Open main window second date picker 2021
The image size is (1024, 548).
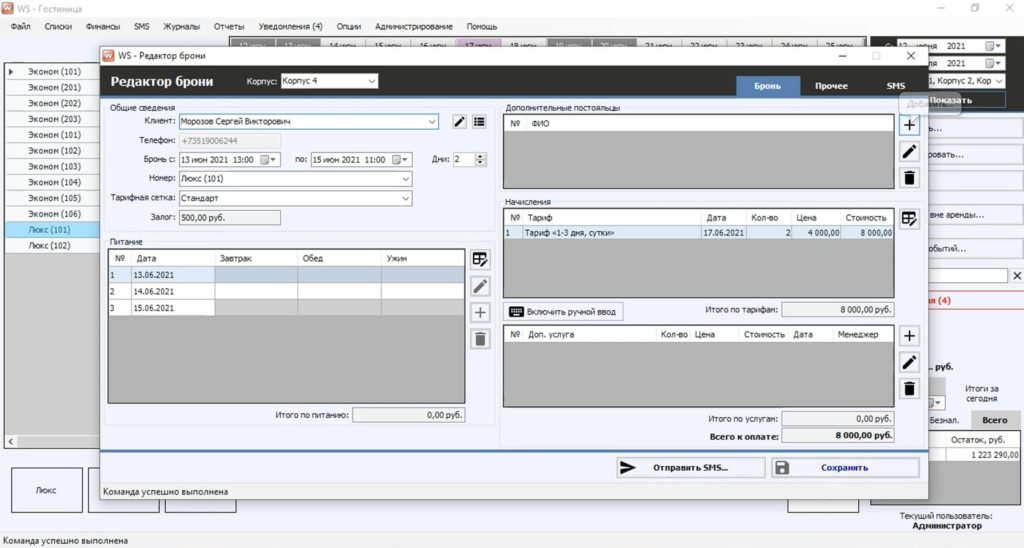993,63
